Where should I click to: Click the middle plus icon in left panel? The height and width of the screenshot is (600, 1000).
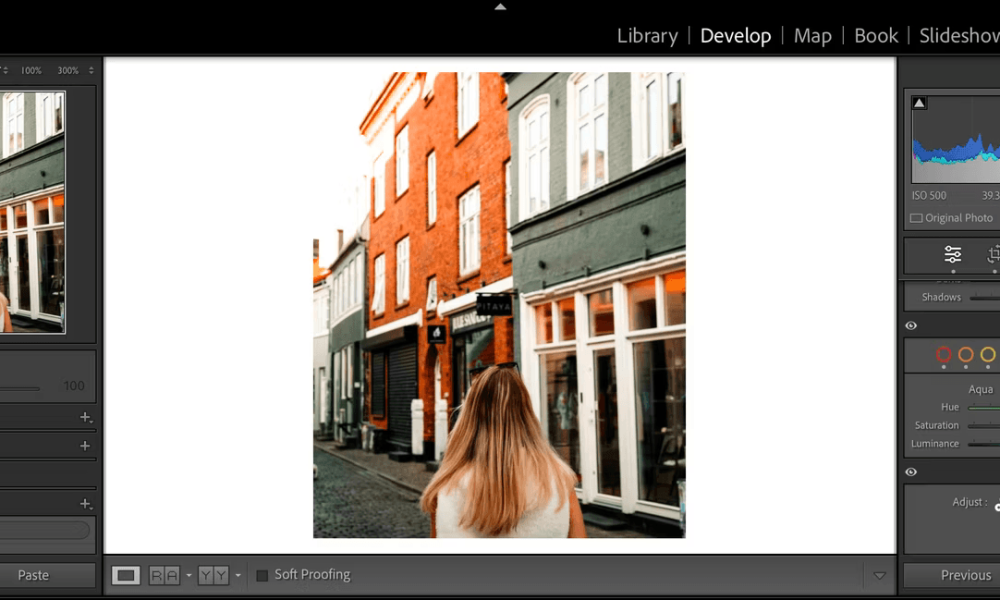(85, 446)
